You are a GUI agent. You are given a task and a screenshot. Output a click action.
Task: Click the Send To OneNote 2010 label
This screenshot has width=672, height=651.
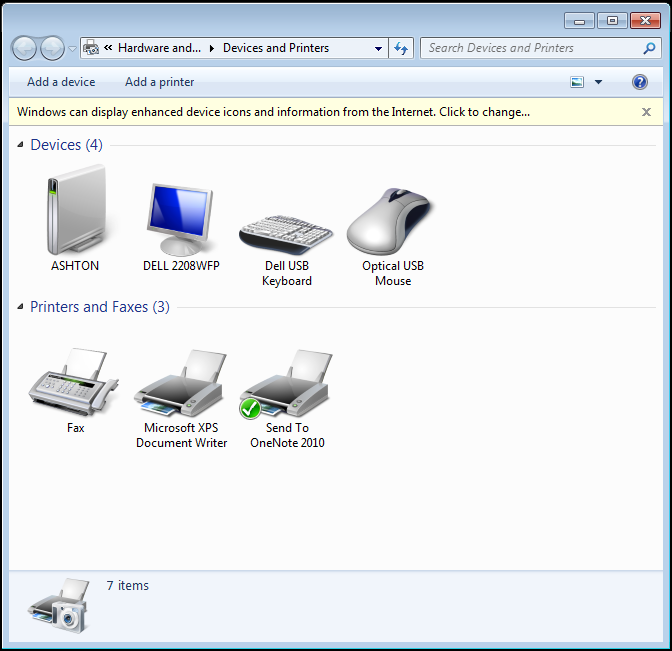point(287,435)
